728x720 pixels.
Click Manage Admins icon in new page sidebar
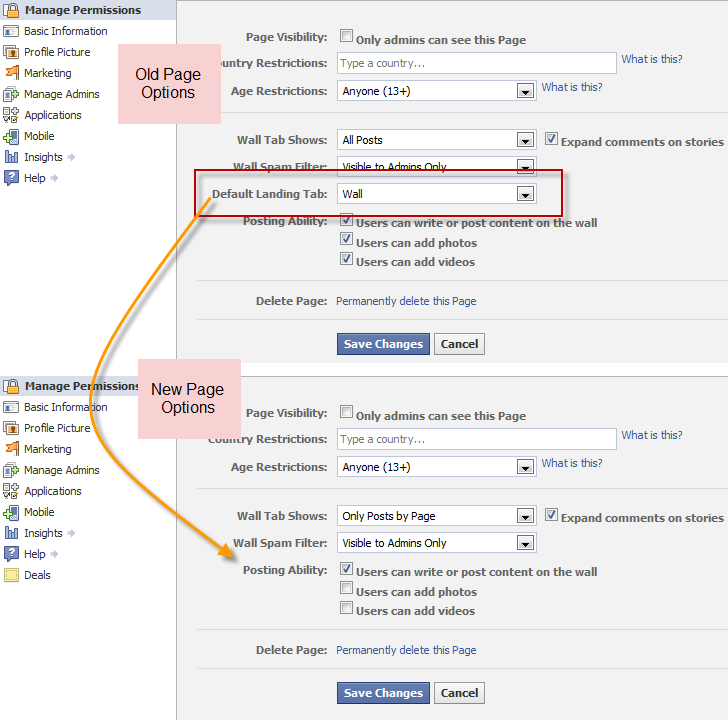click(11, 470)
